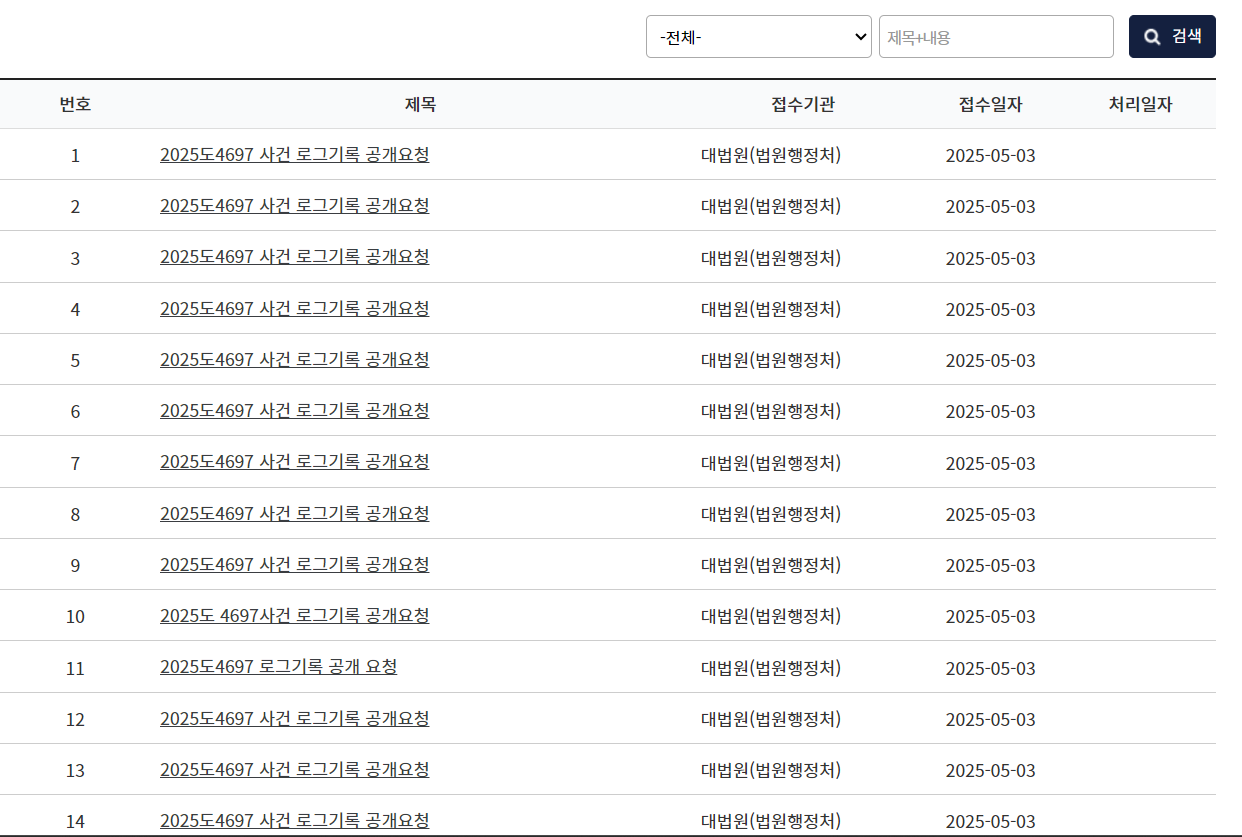Open the -전체- category dropdown
1242x837 pixels.
click(x=758, y=37)
